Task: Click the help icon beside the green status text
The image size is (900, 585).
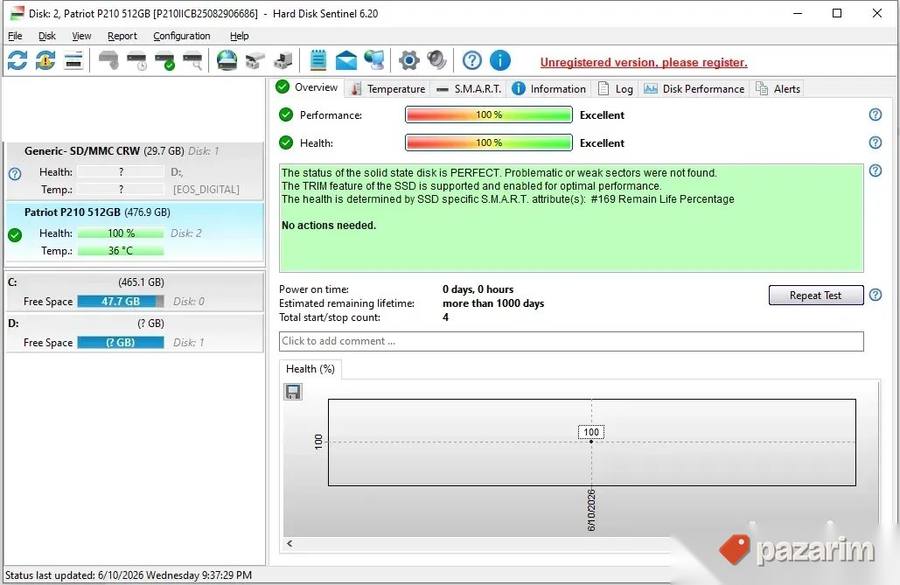Action: click(x=875, y=171)
